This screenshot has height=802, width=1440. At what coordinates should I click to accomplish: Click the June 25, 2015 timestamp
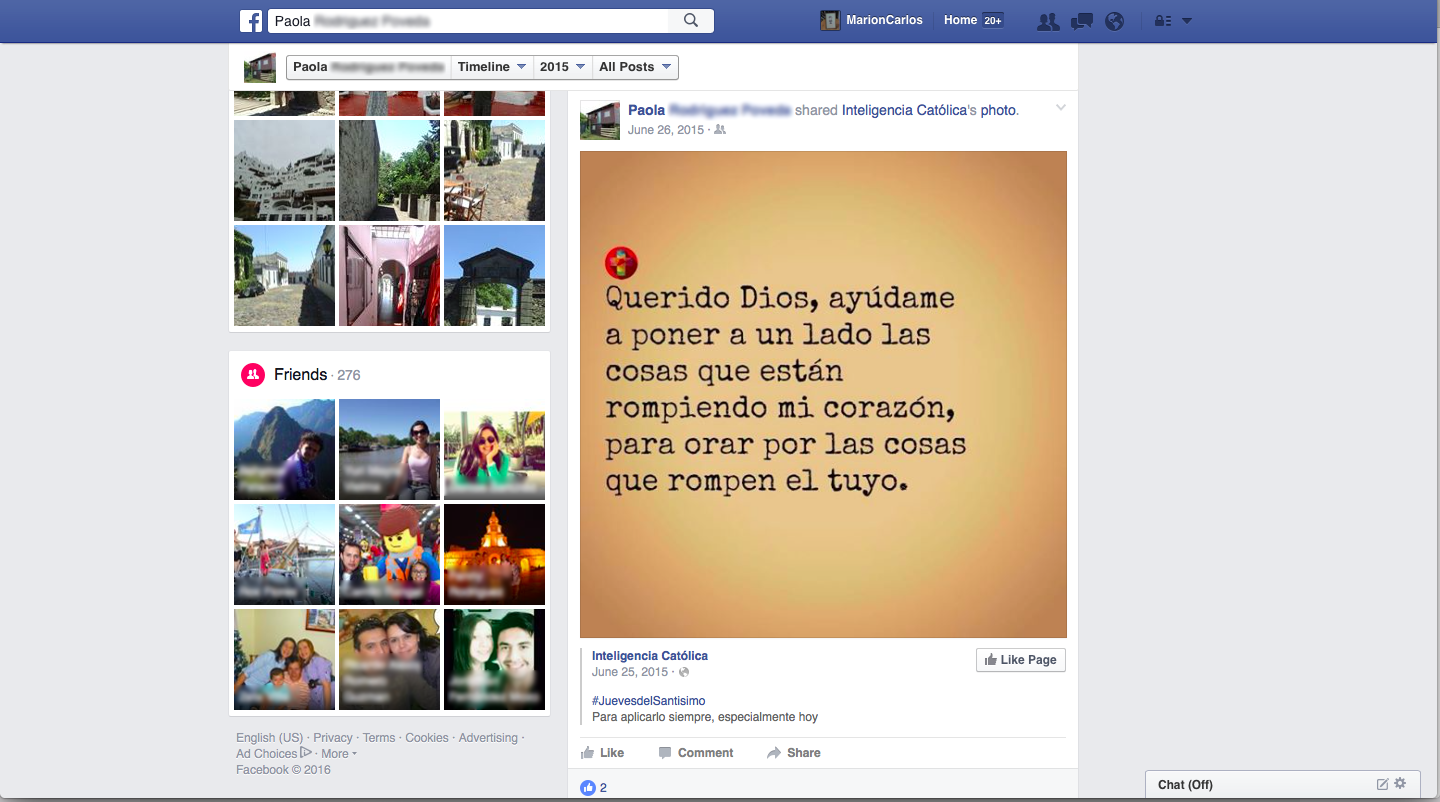pos(630,673)
